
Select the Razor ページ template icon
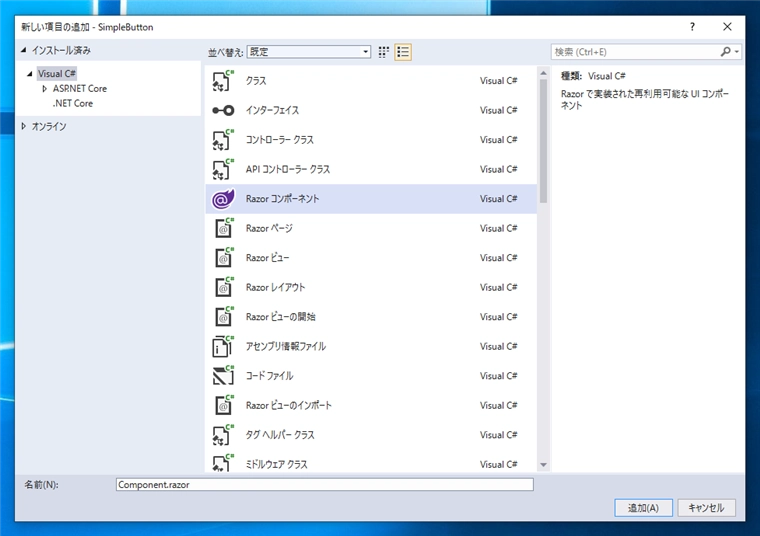(223, 228)
